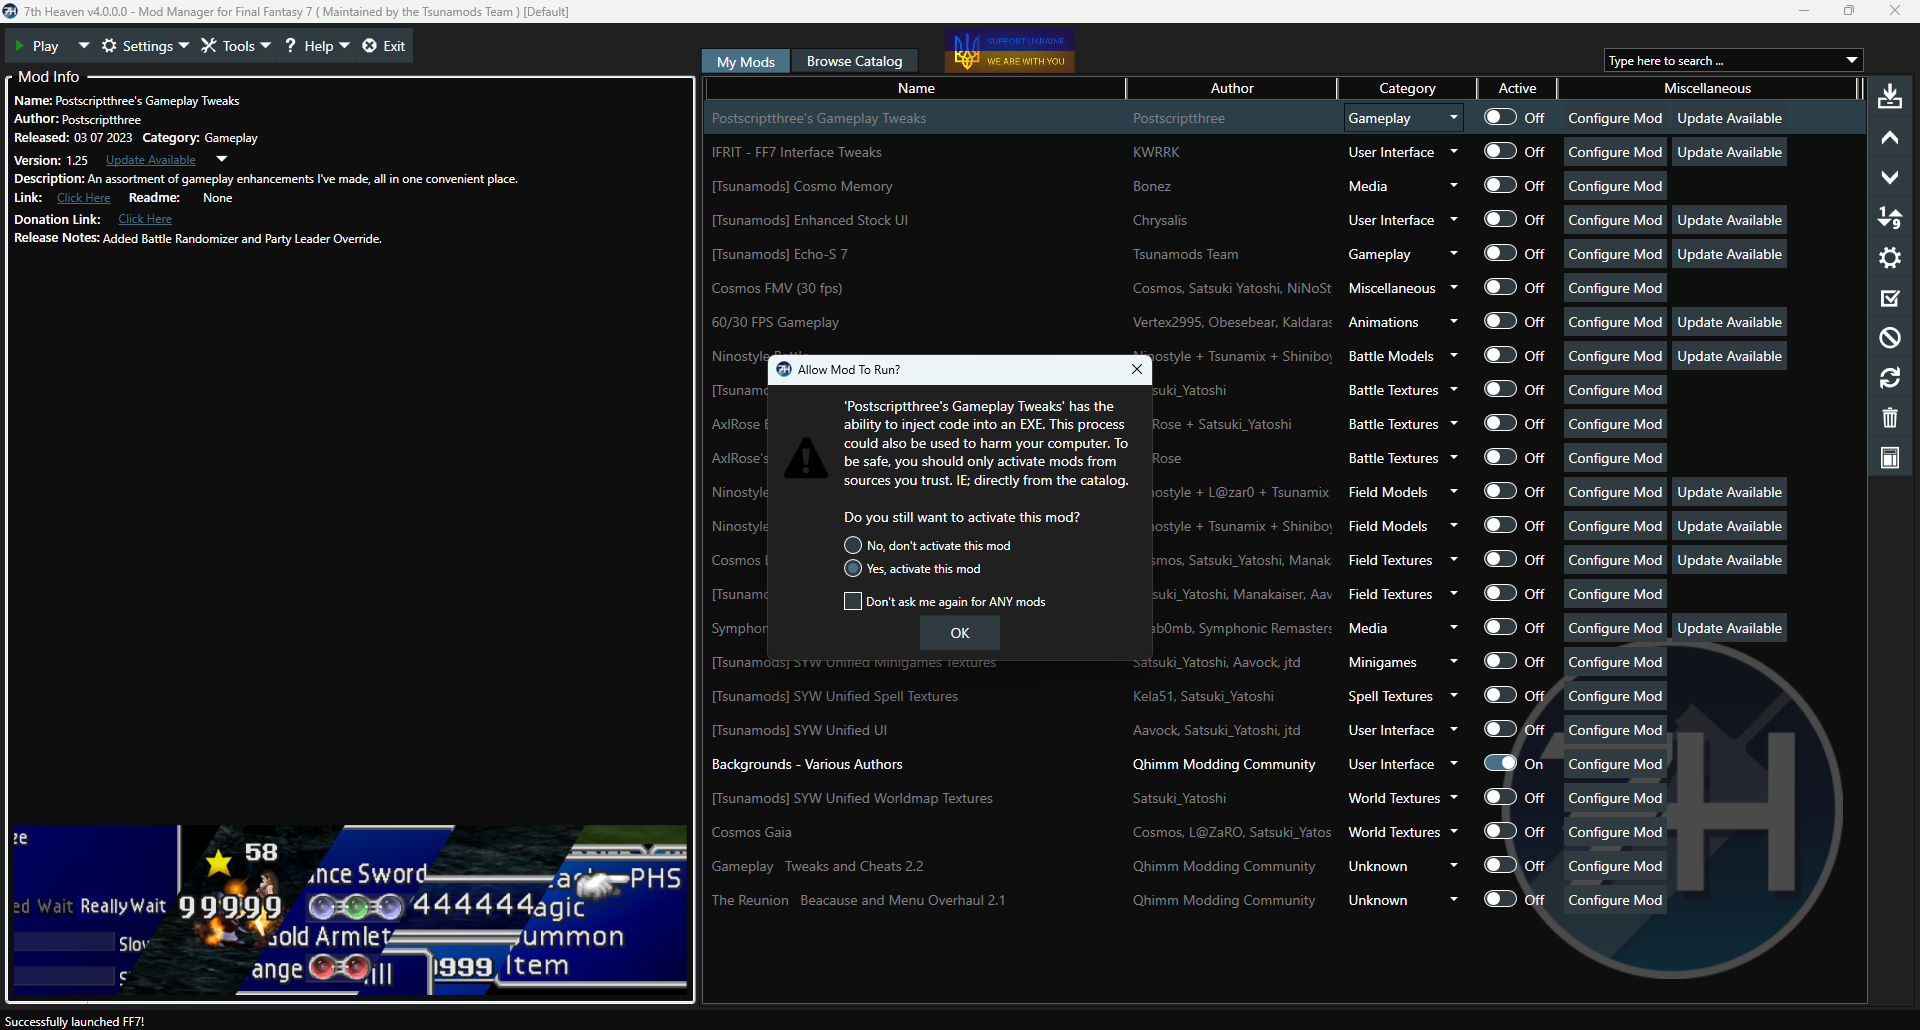
Task: Select the 'Cosmos FMV (30 fps)' mod row
Action: 1285,288
